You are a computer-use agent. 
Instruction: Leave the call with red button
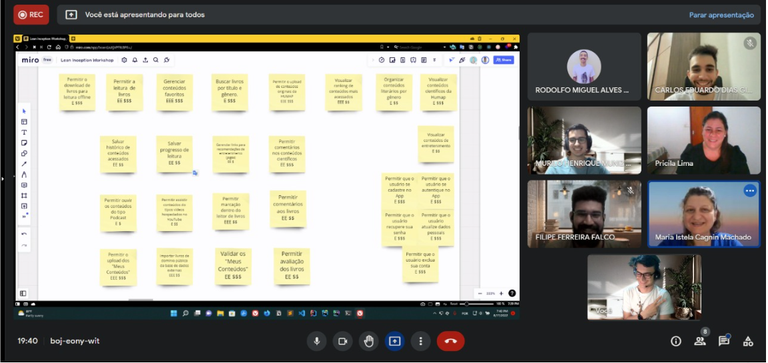(x=451, y=341)
